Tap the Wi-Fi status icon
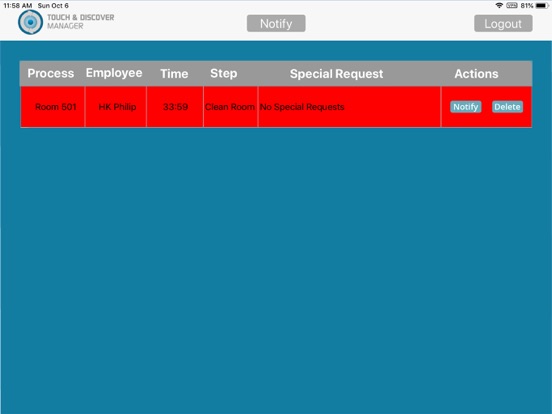Image resolution: width=552 pixels, height=414 pixels. coord(499,5)
